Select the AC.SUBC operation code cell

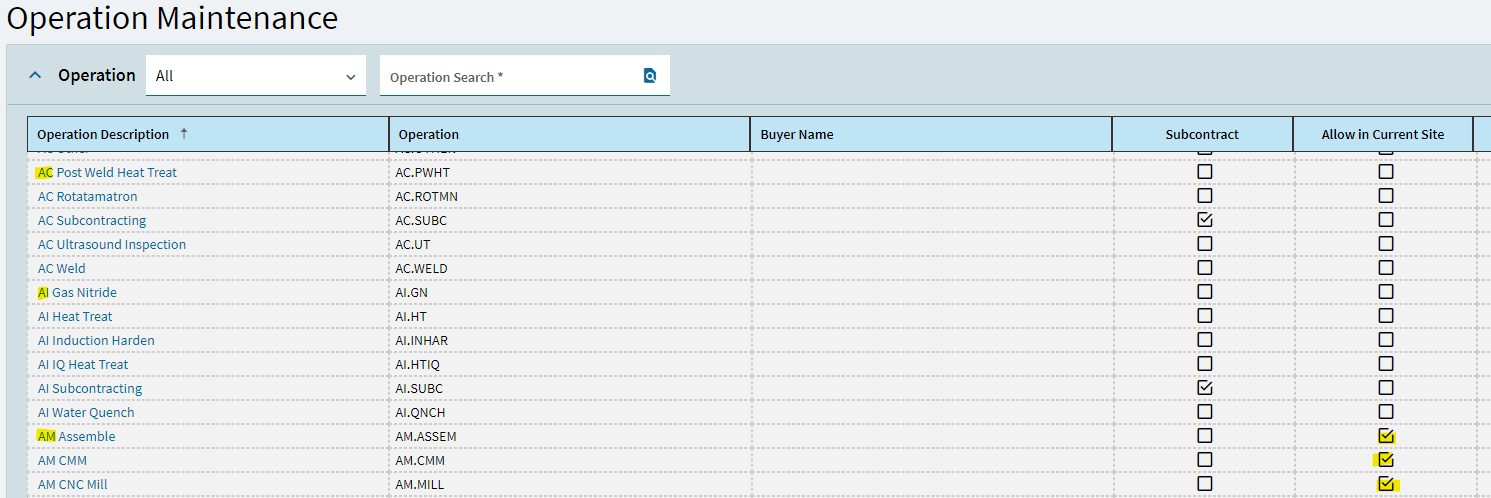tap(570, 220)
